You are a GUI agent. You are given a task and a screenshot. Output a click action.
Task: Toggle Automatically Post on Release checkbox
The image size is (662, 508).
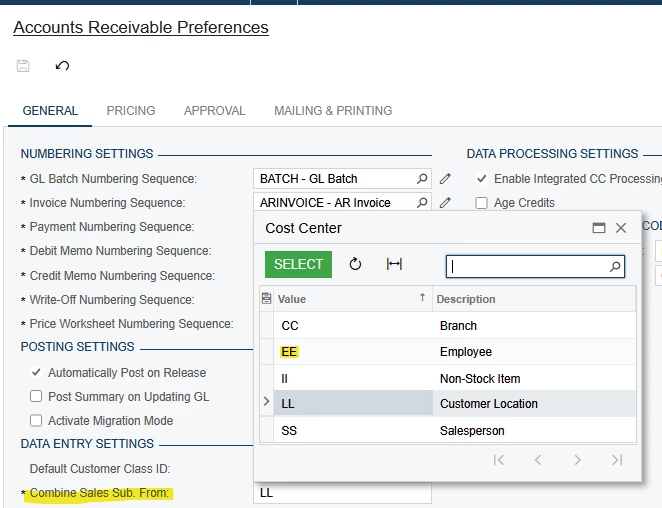pos(37,373)
